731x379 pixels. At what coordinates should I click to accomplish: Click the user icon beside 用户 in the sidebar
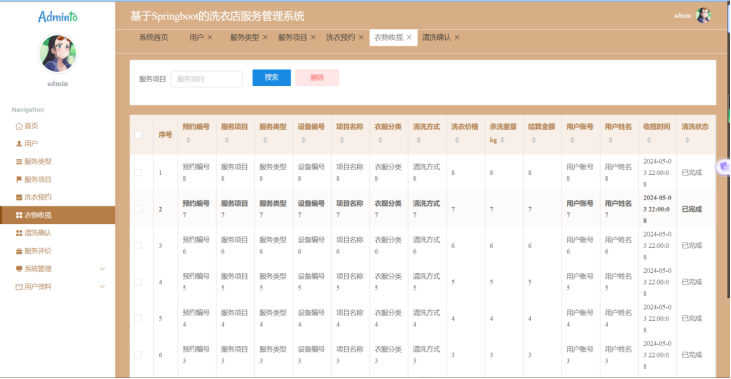pyautogui.click(x=19, y=144)
